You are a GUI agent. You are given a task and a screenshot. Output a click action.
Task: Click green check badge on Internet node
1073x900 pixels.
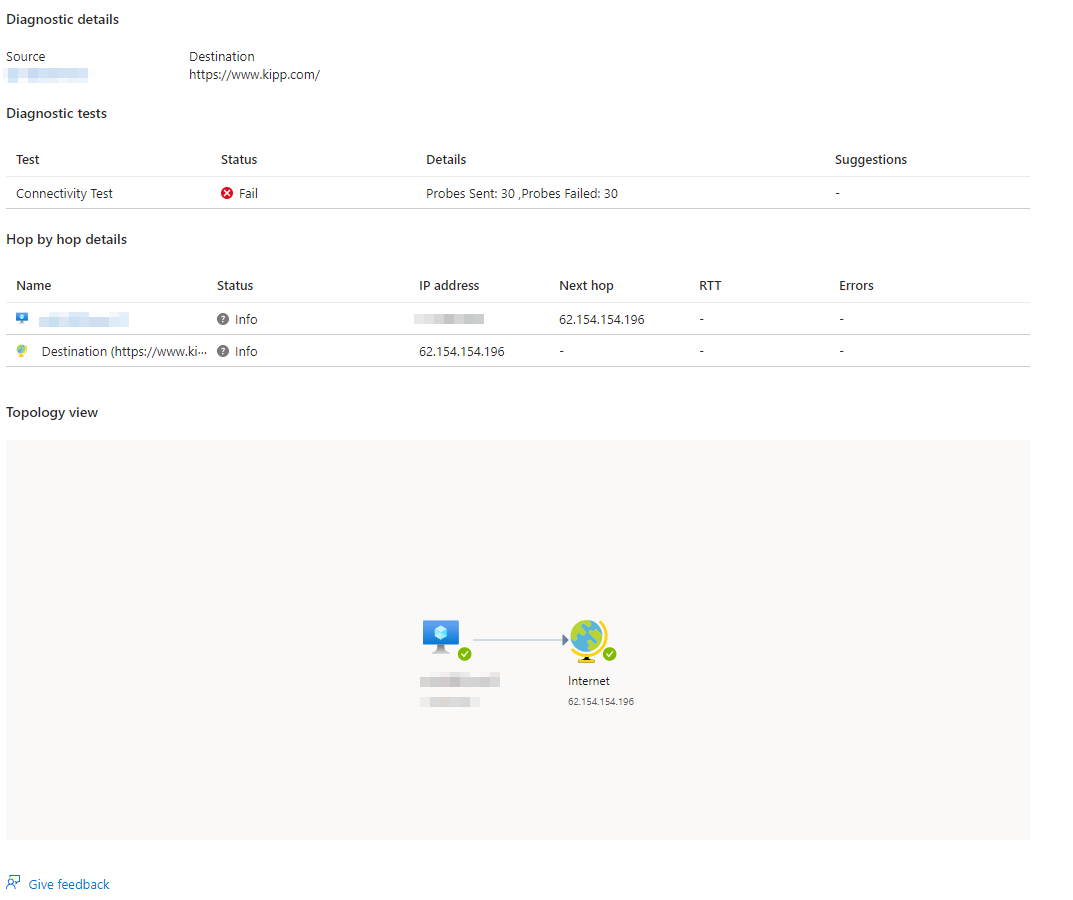(610, 654)
